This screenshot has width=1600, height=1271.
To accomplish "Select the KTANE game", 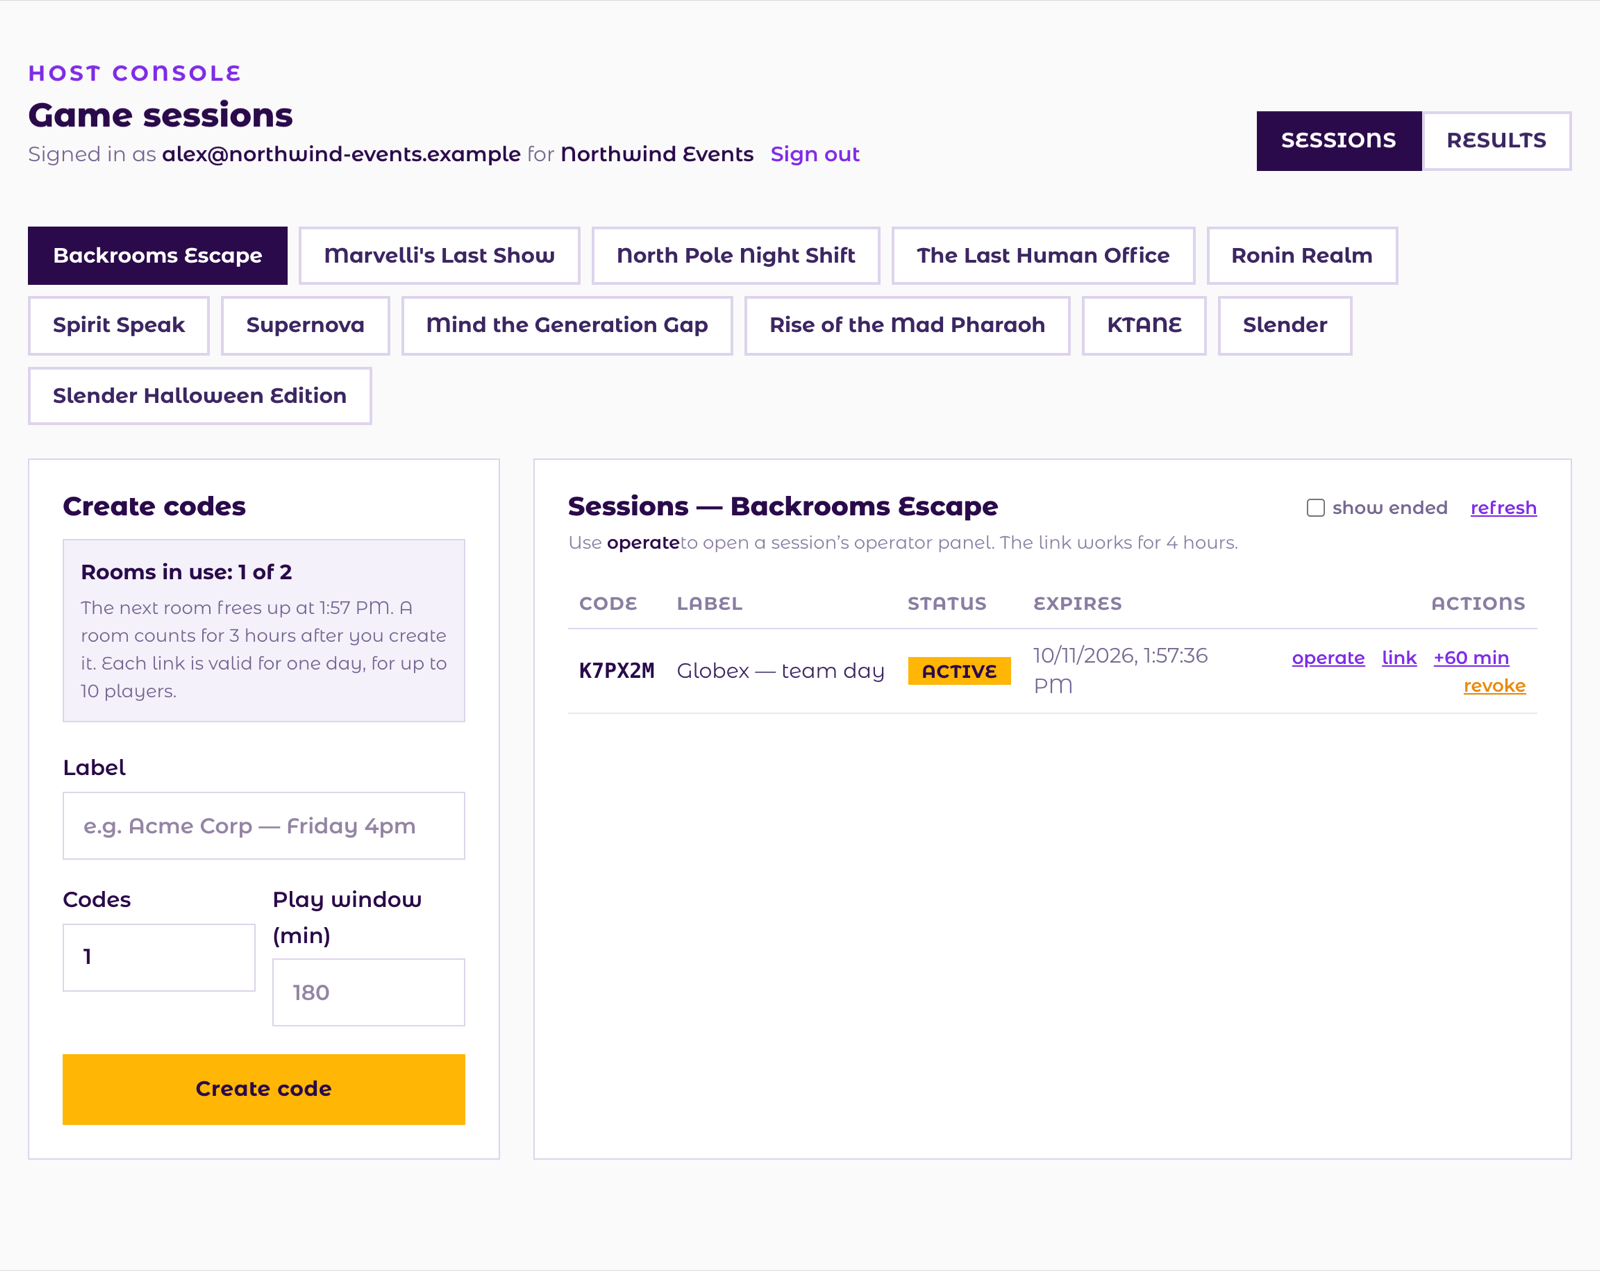I will [1144, 326].
